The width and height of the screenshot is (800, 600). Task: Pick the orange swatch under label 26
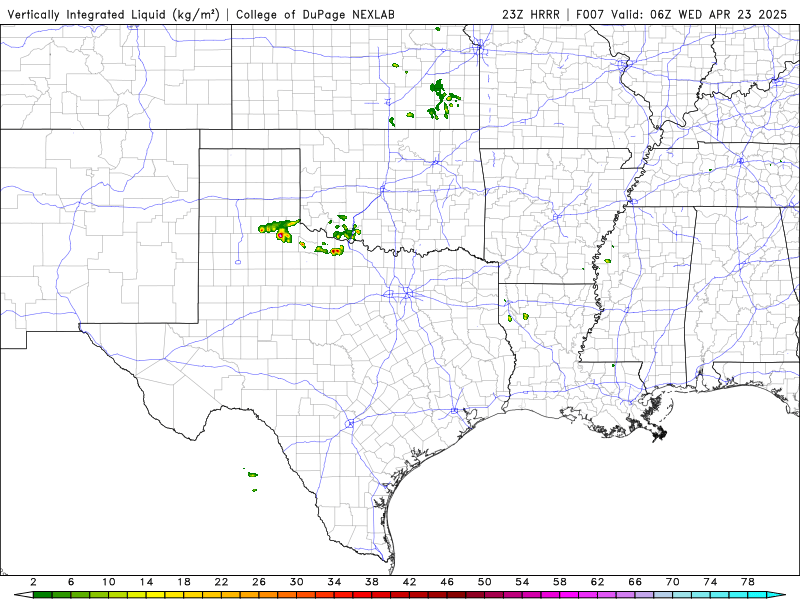pos(268,595)
